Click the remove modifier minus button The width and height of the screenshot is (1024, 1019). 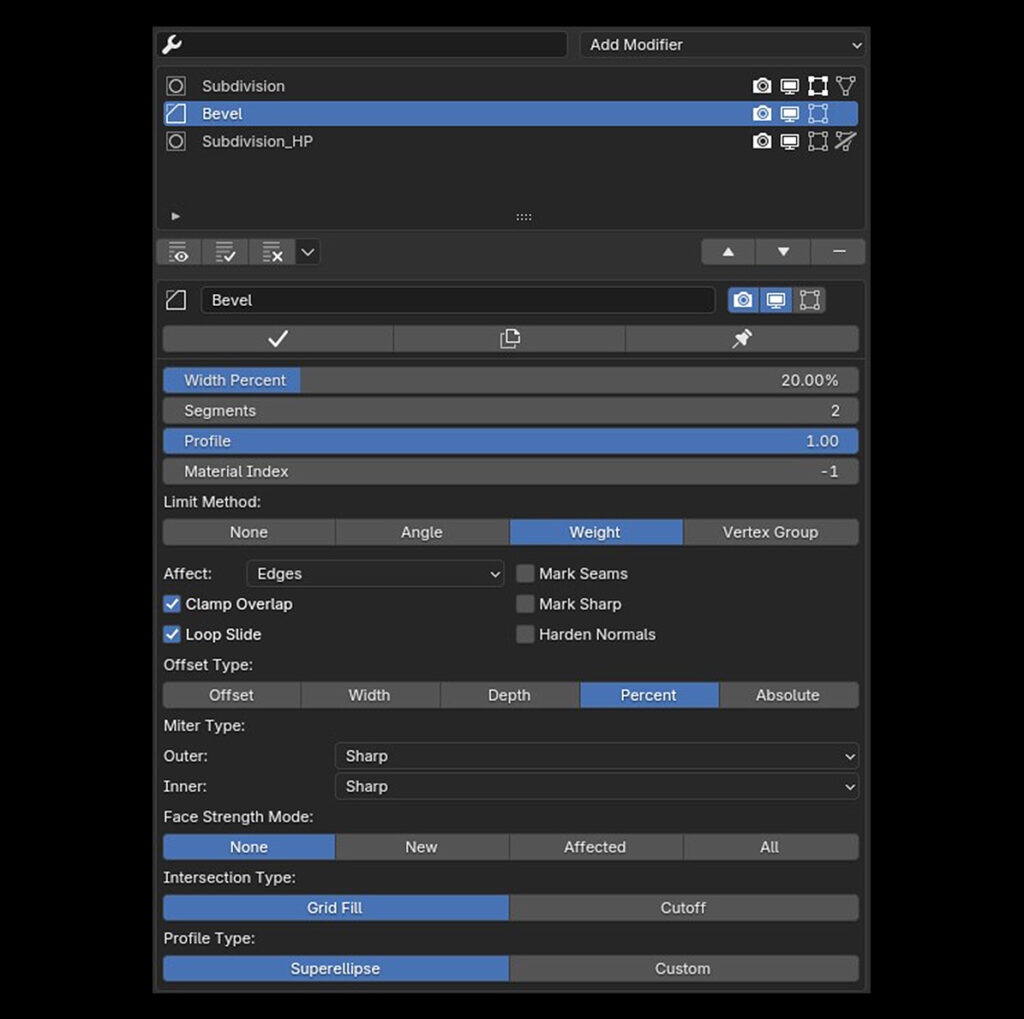click(x=838, y=252)
